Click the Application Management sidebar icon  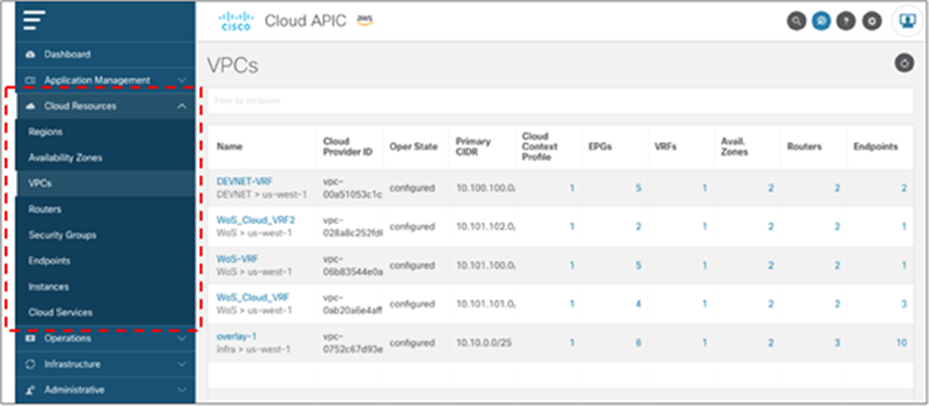[32, 80]
